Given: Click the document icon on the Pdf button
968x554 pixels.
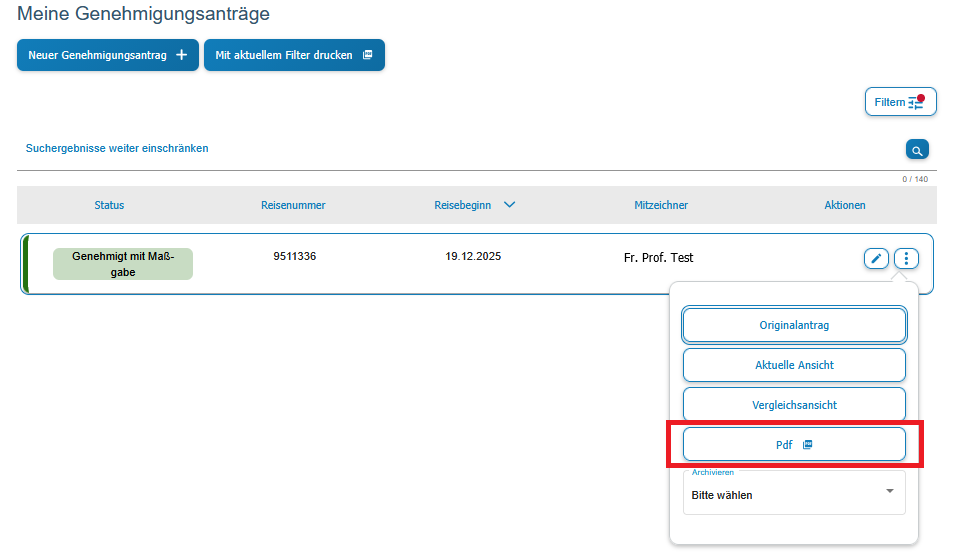Looking at the screenshot, I should (x=808, y=445).
